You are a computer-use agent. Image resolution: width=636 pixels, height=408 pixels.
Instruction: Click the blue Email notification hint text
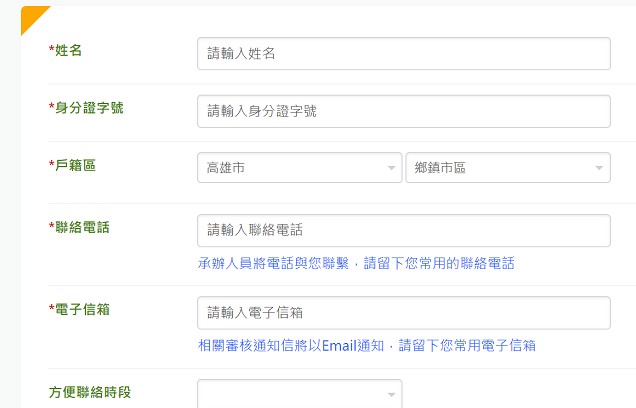367,346
